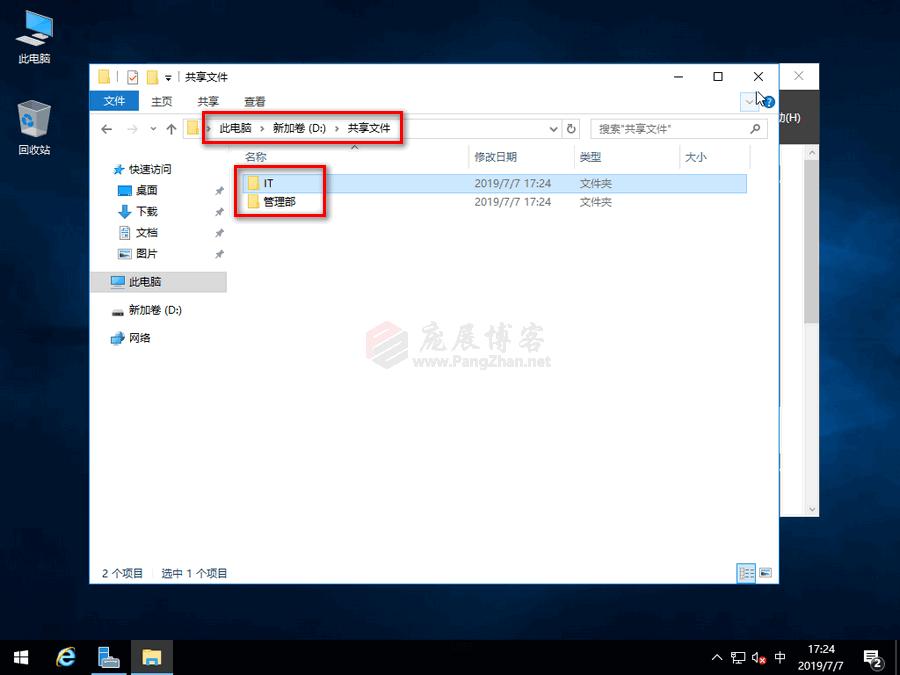Screen dimensions: 900x675
Task: Go up one level with the up arrow
Action: (x=170, y=128)
